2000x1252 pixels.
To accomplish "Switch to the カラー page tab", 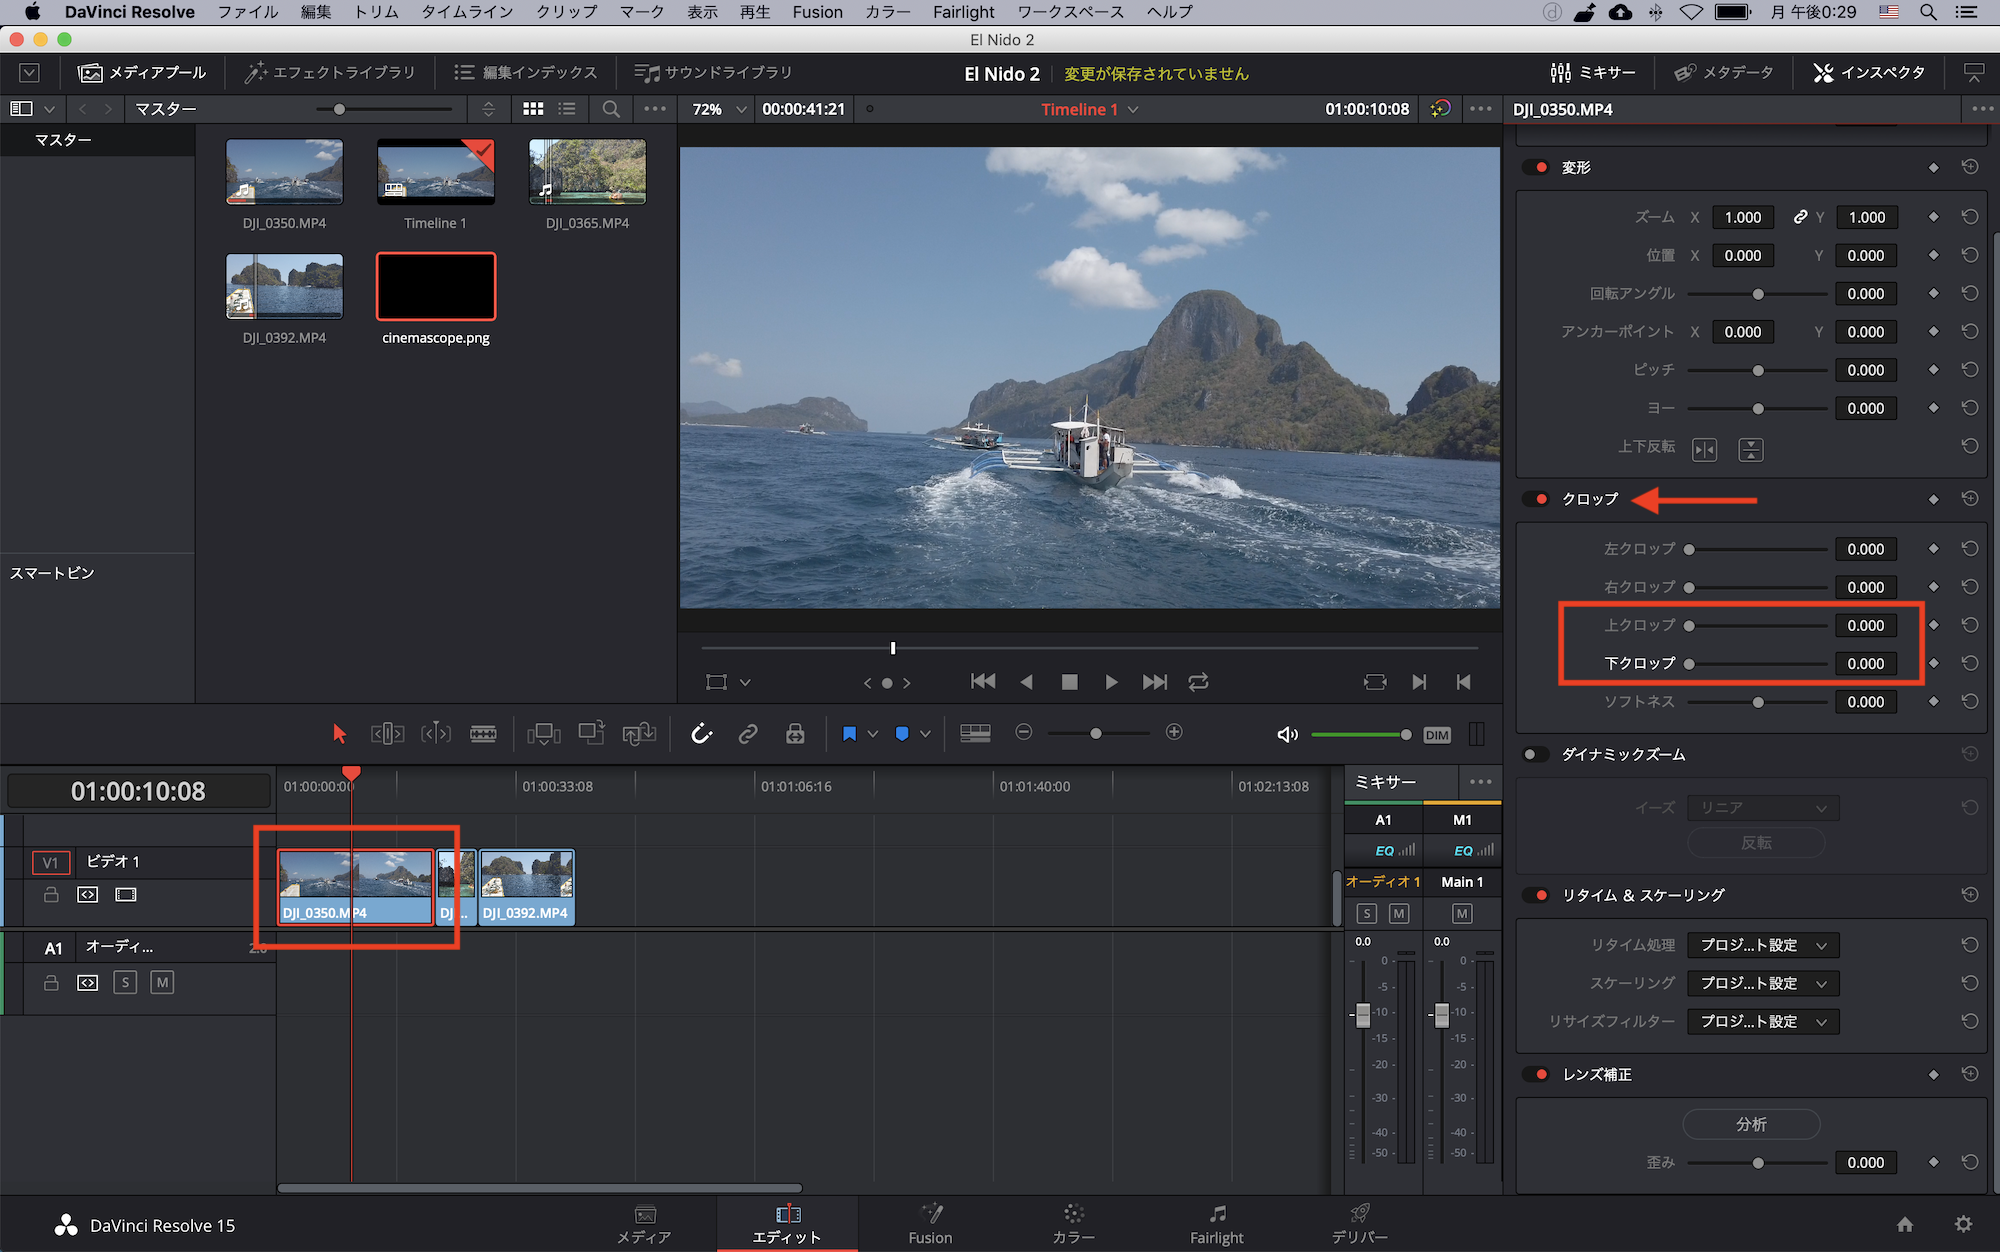I will tap(1073, 1223).
